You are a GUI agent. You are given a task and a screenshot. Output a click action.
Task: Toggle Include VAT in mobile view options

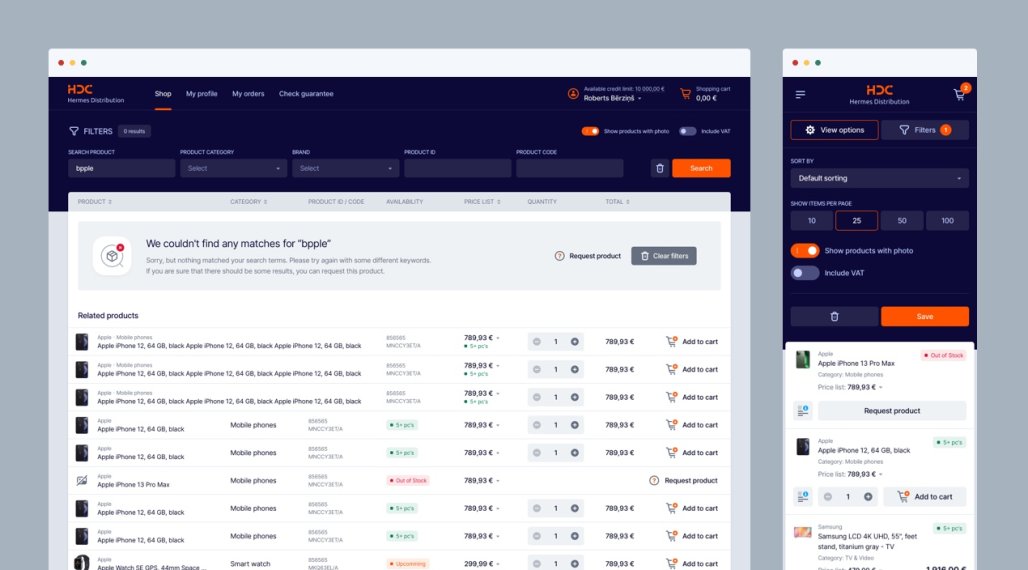coord(804,273)
